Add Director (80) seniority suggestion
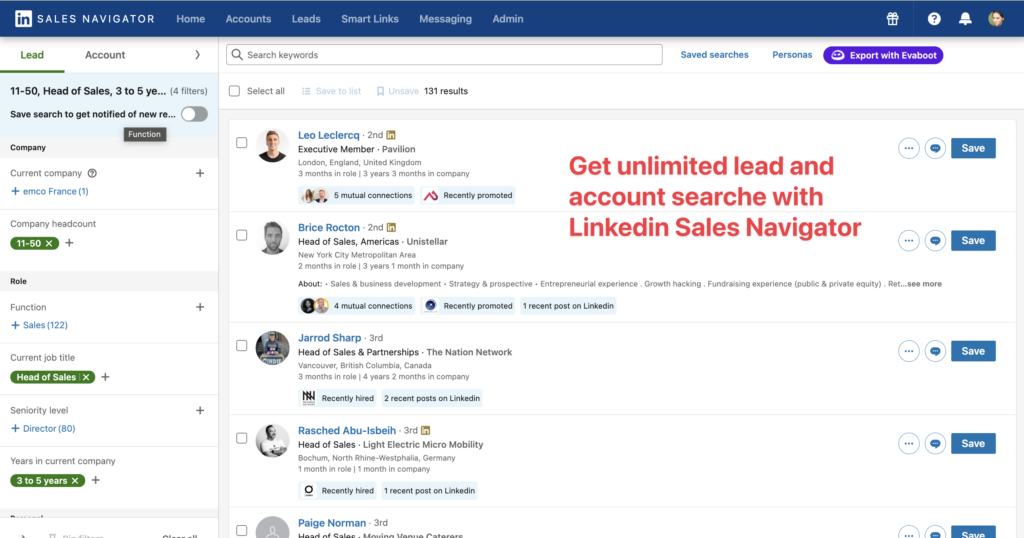Viewport: 1024px width, 538px height. pos(43,428)
